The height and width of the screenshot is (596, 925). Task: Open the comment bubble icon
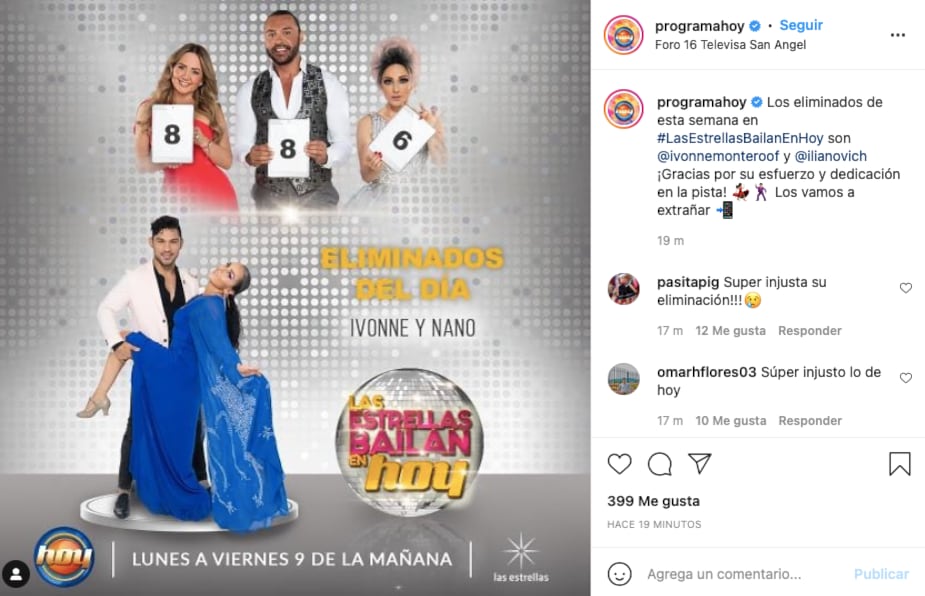tap(660, 464)
